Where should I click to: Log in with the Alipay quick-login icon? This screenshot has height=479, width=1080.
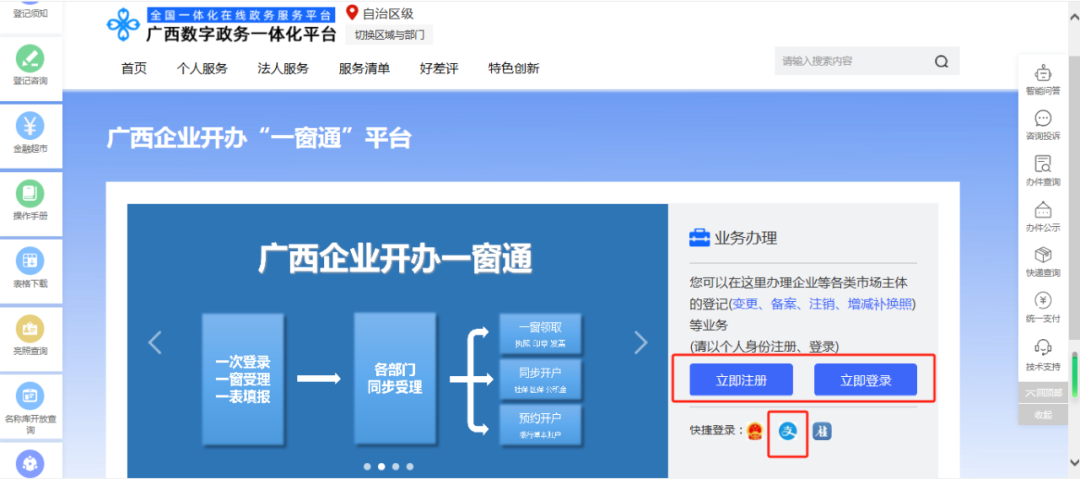click(787, 431)
